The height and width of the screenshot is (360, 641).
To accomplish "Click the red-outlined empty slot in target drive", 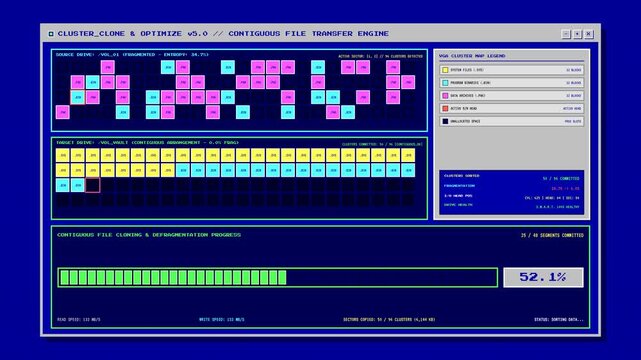I will [x=92, y=185].
